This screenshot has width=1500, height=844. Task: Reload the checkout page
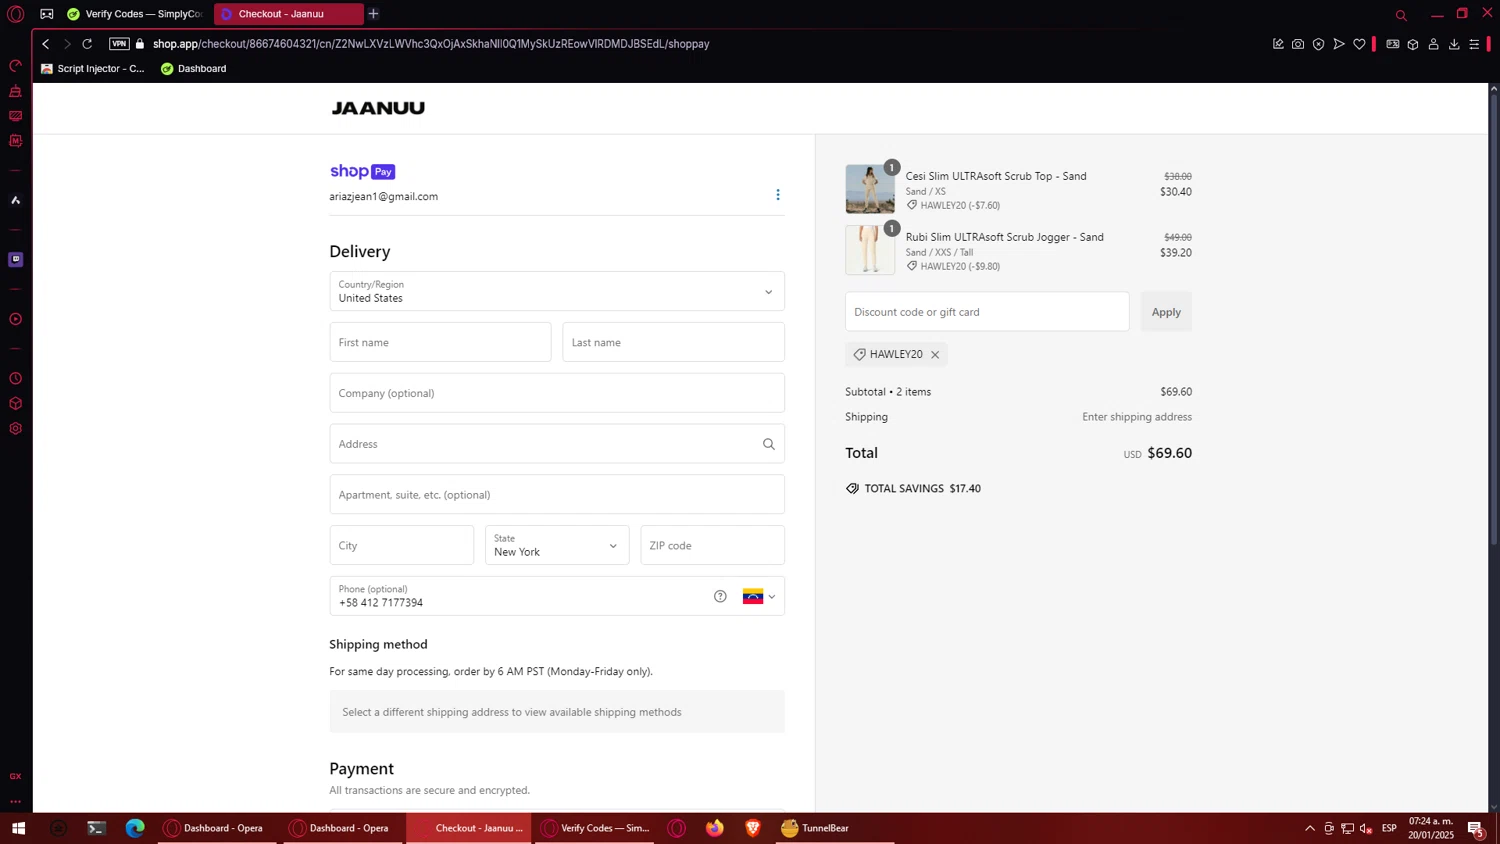(x=87, y=44)
